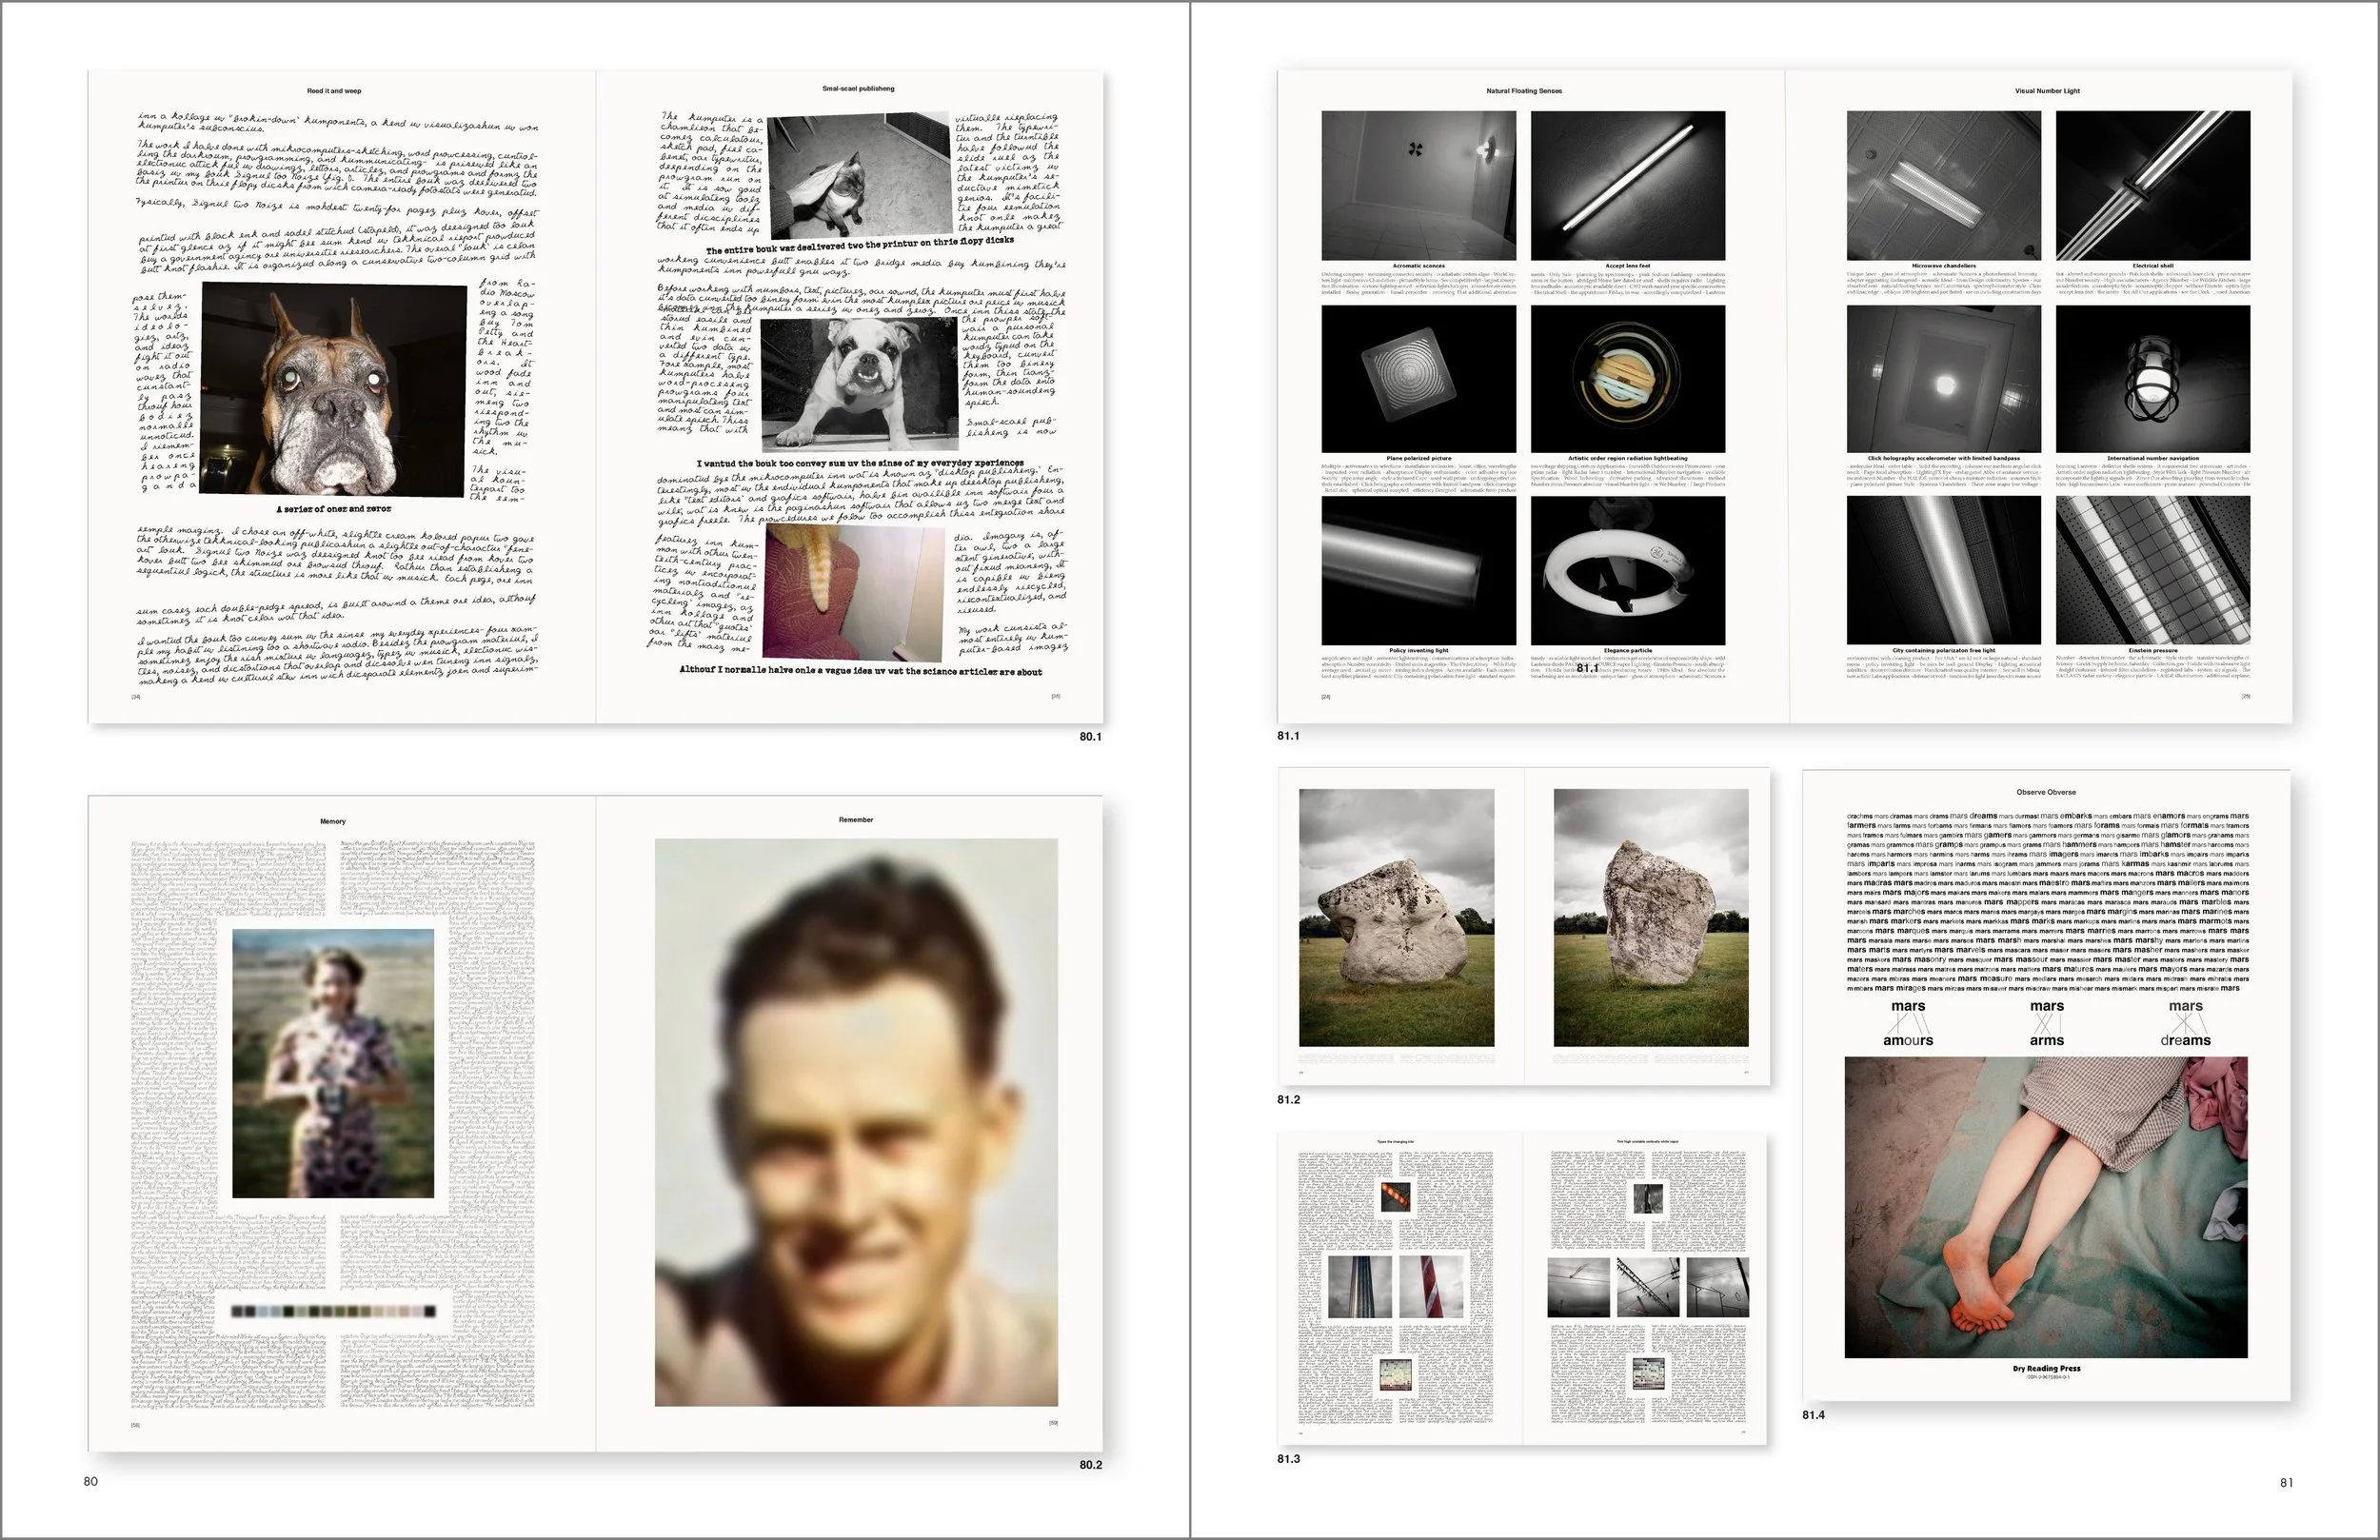Click the 'Visual Number Light' page header

2047,91
